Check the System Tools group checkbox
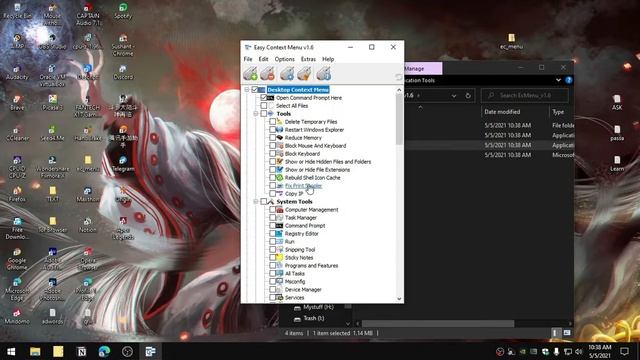The height and width of the screenshot is (360, 640). click(264, 202)
